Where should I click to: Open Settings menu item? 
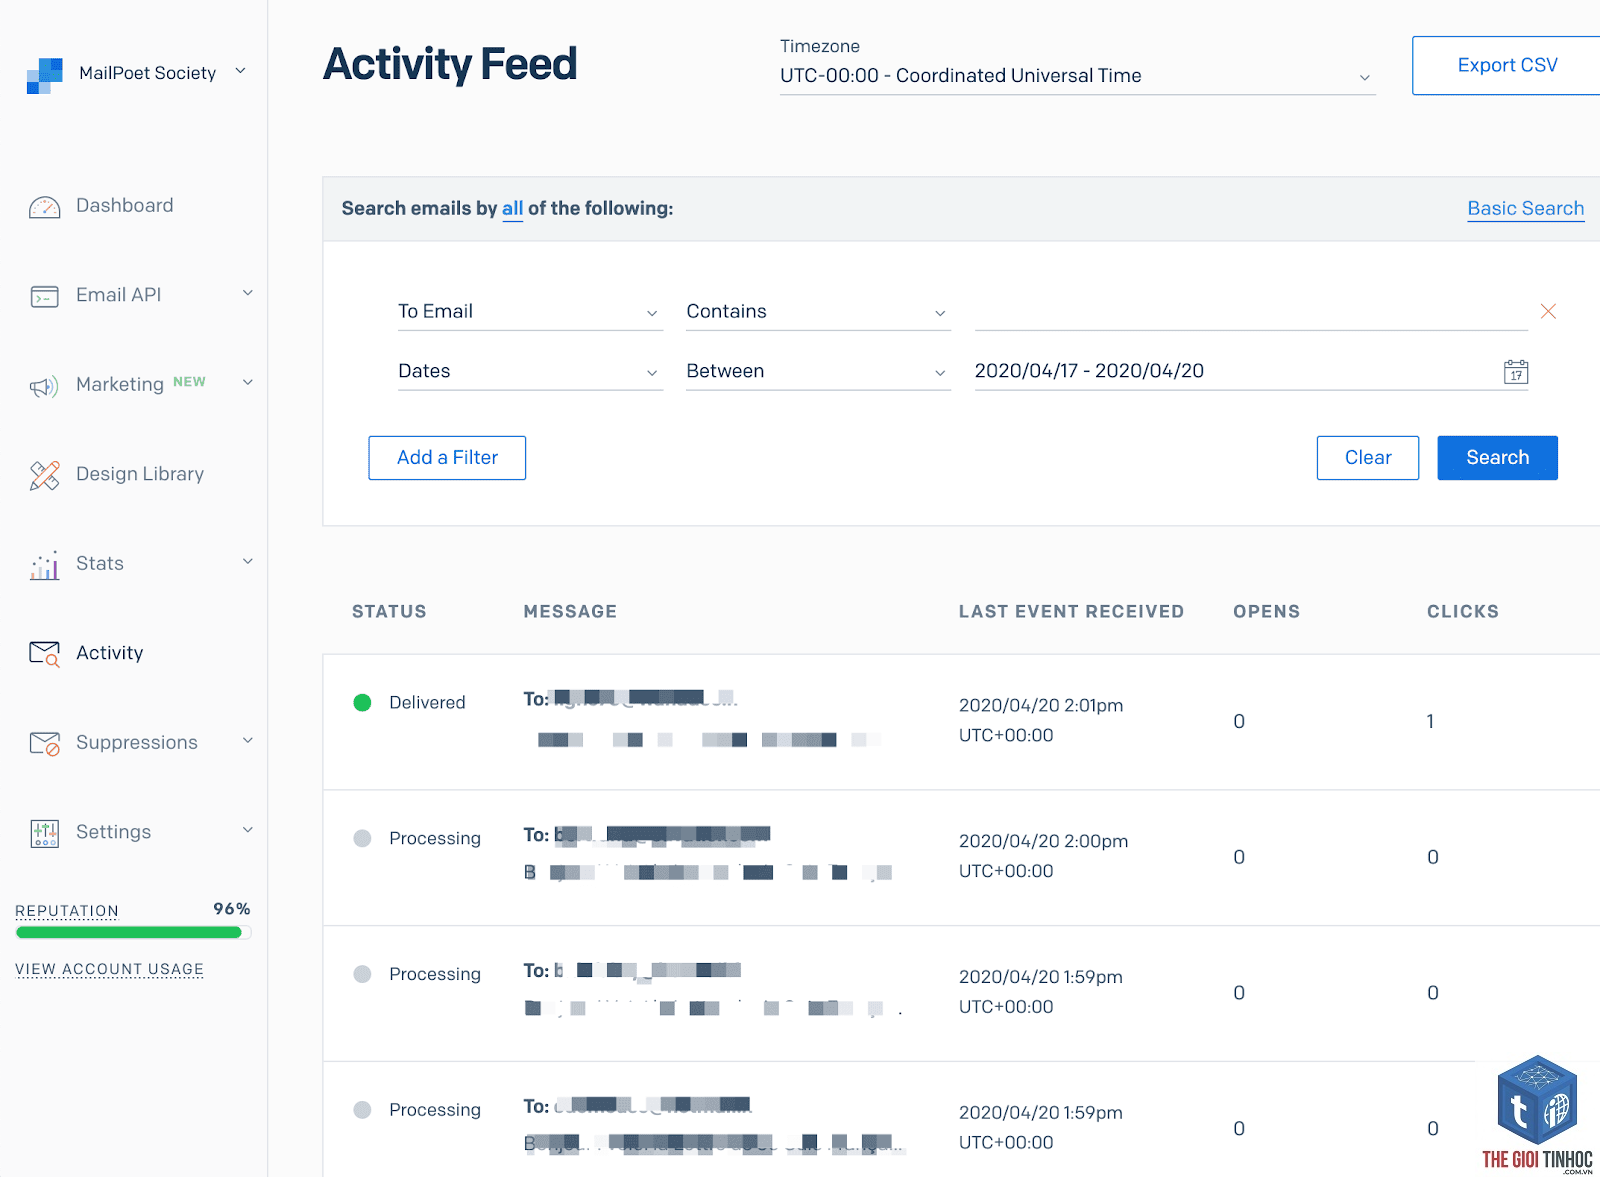pyautogui.click(x=113, y=832)
